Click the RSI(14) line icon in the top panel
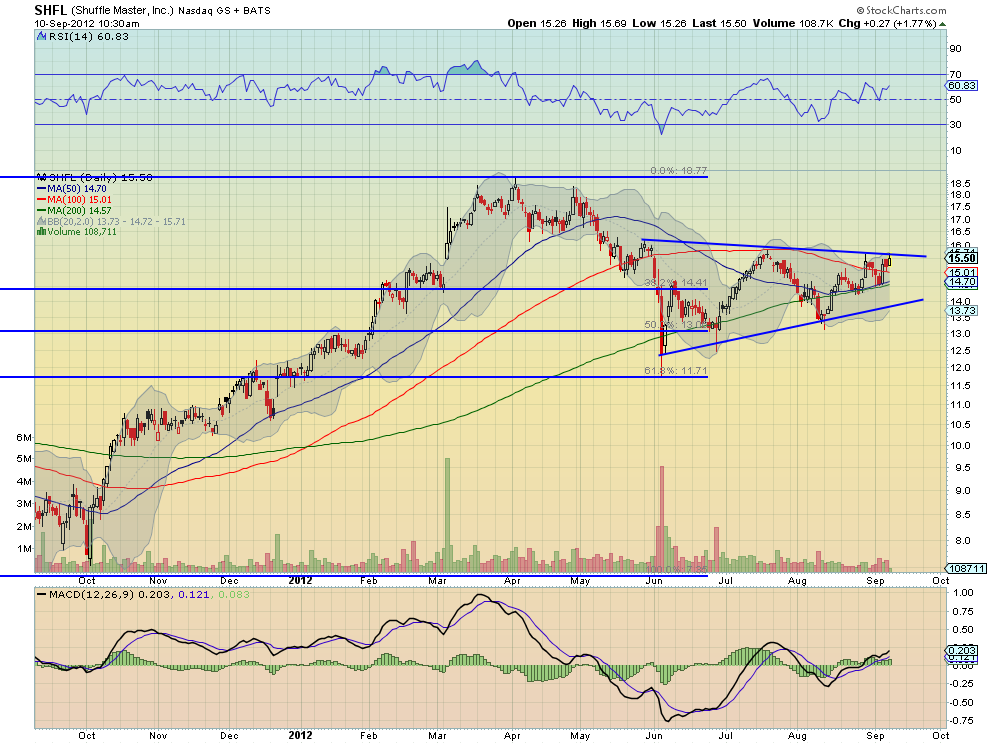 tap(39, 37)
